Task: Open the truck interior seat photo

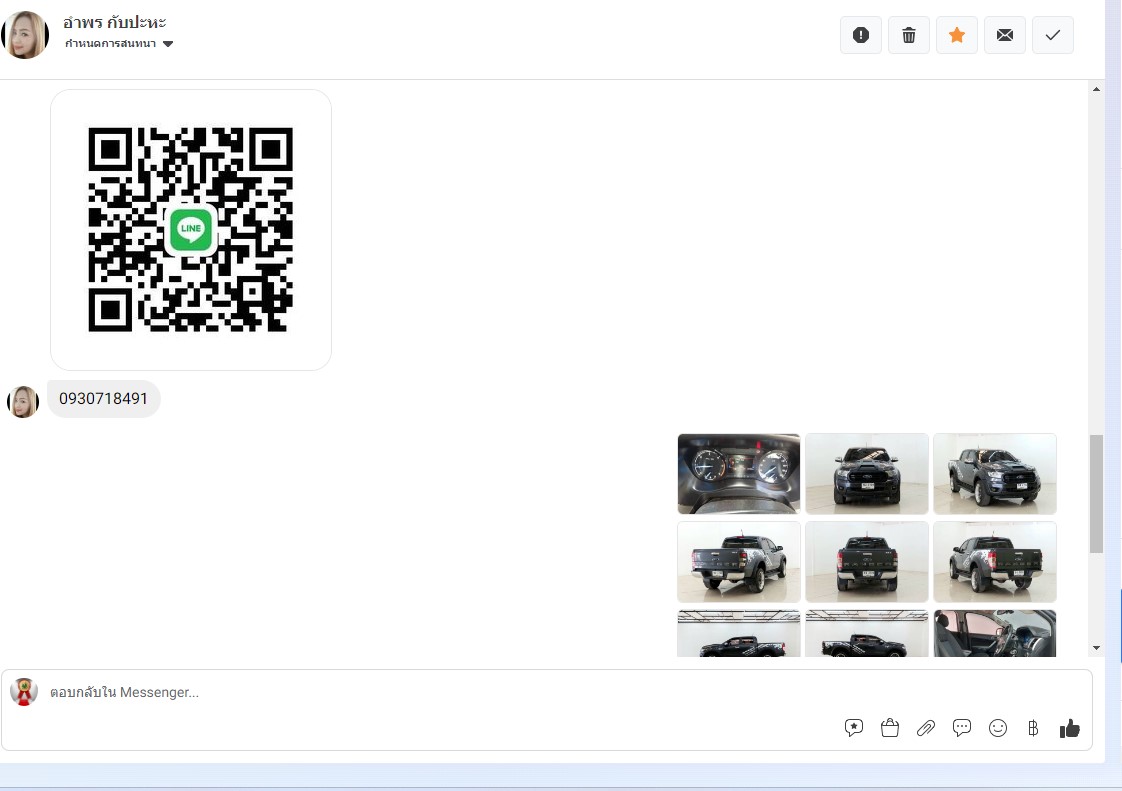Action: tap(995, 634)
